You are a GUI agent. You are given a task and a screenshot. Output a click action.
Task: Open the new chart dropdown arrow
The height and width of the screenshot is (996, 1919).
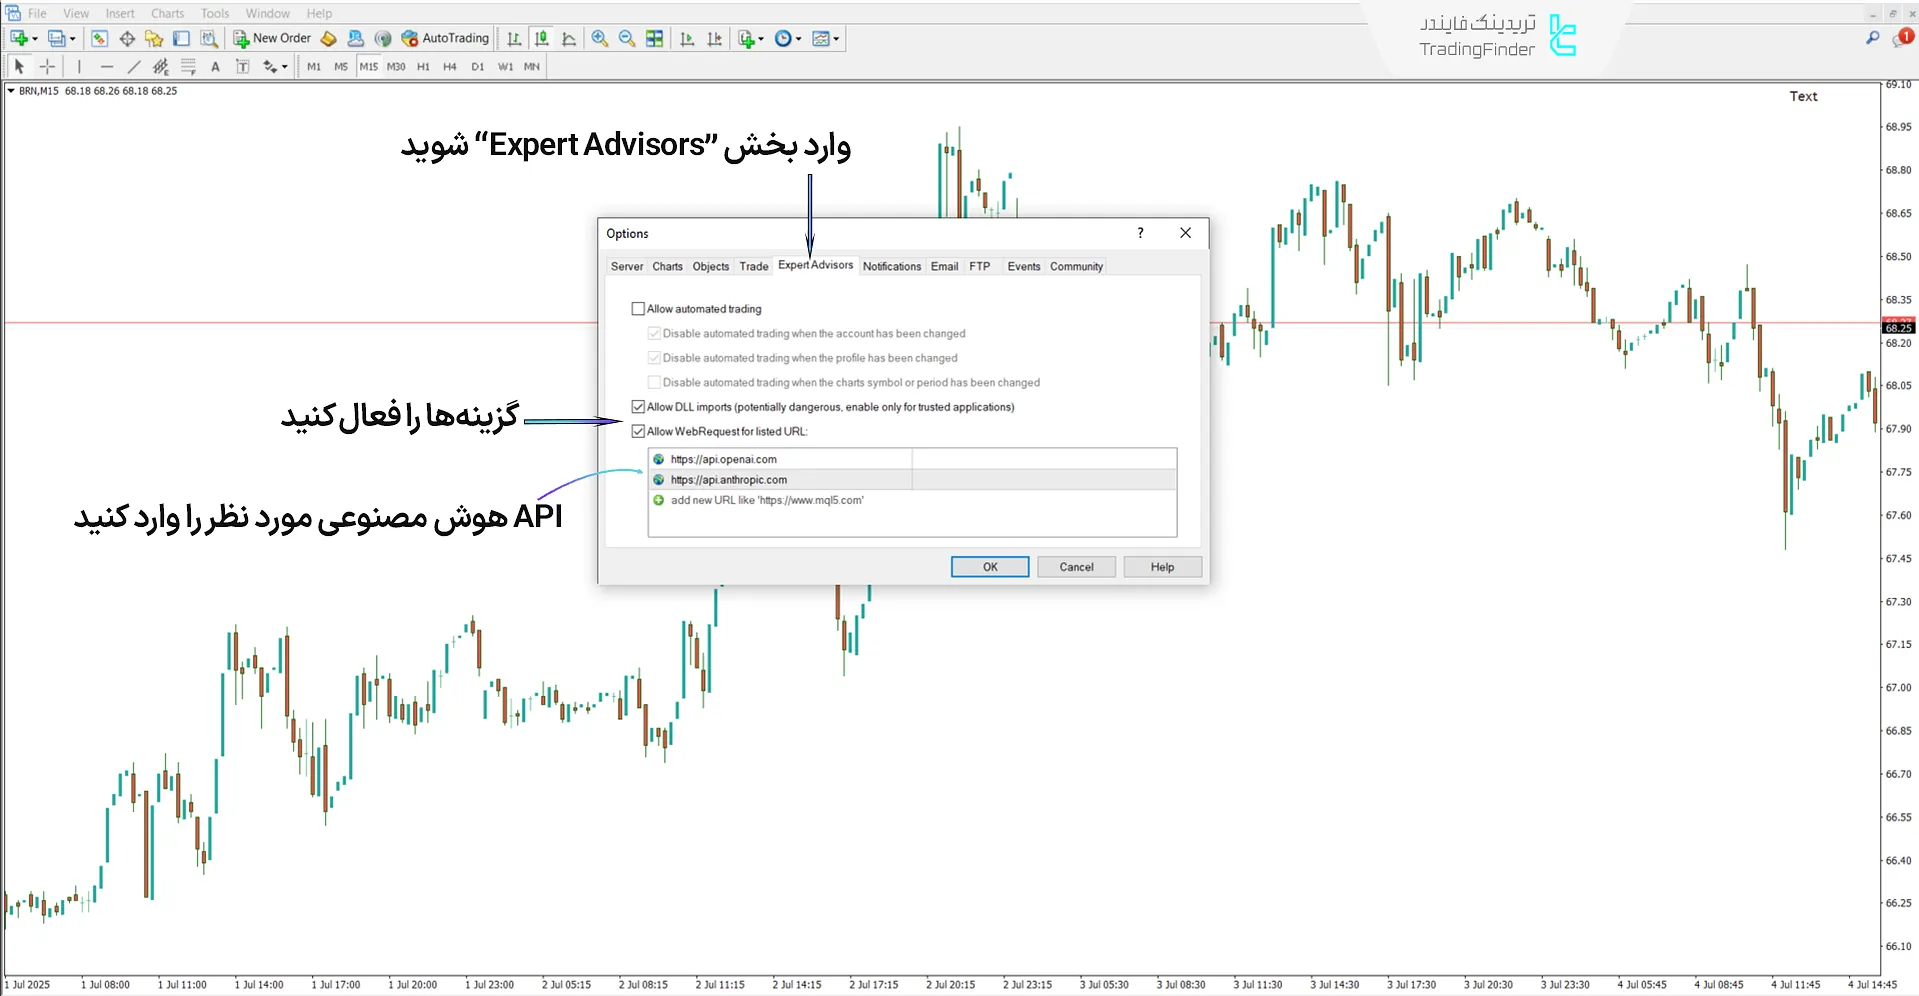coord(35,39)
